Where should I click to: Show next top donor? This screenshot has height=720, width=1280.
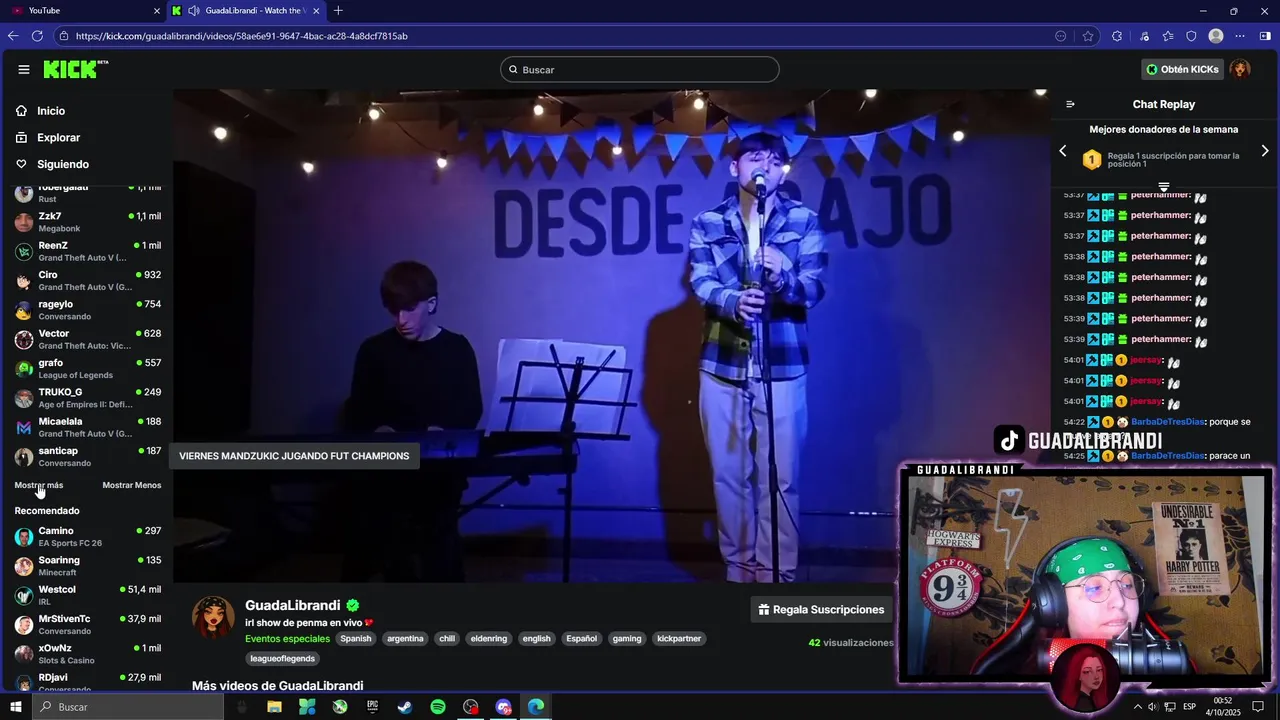pyautogui.click(x=1265, y=151)
